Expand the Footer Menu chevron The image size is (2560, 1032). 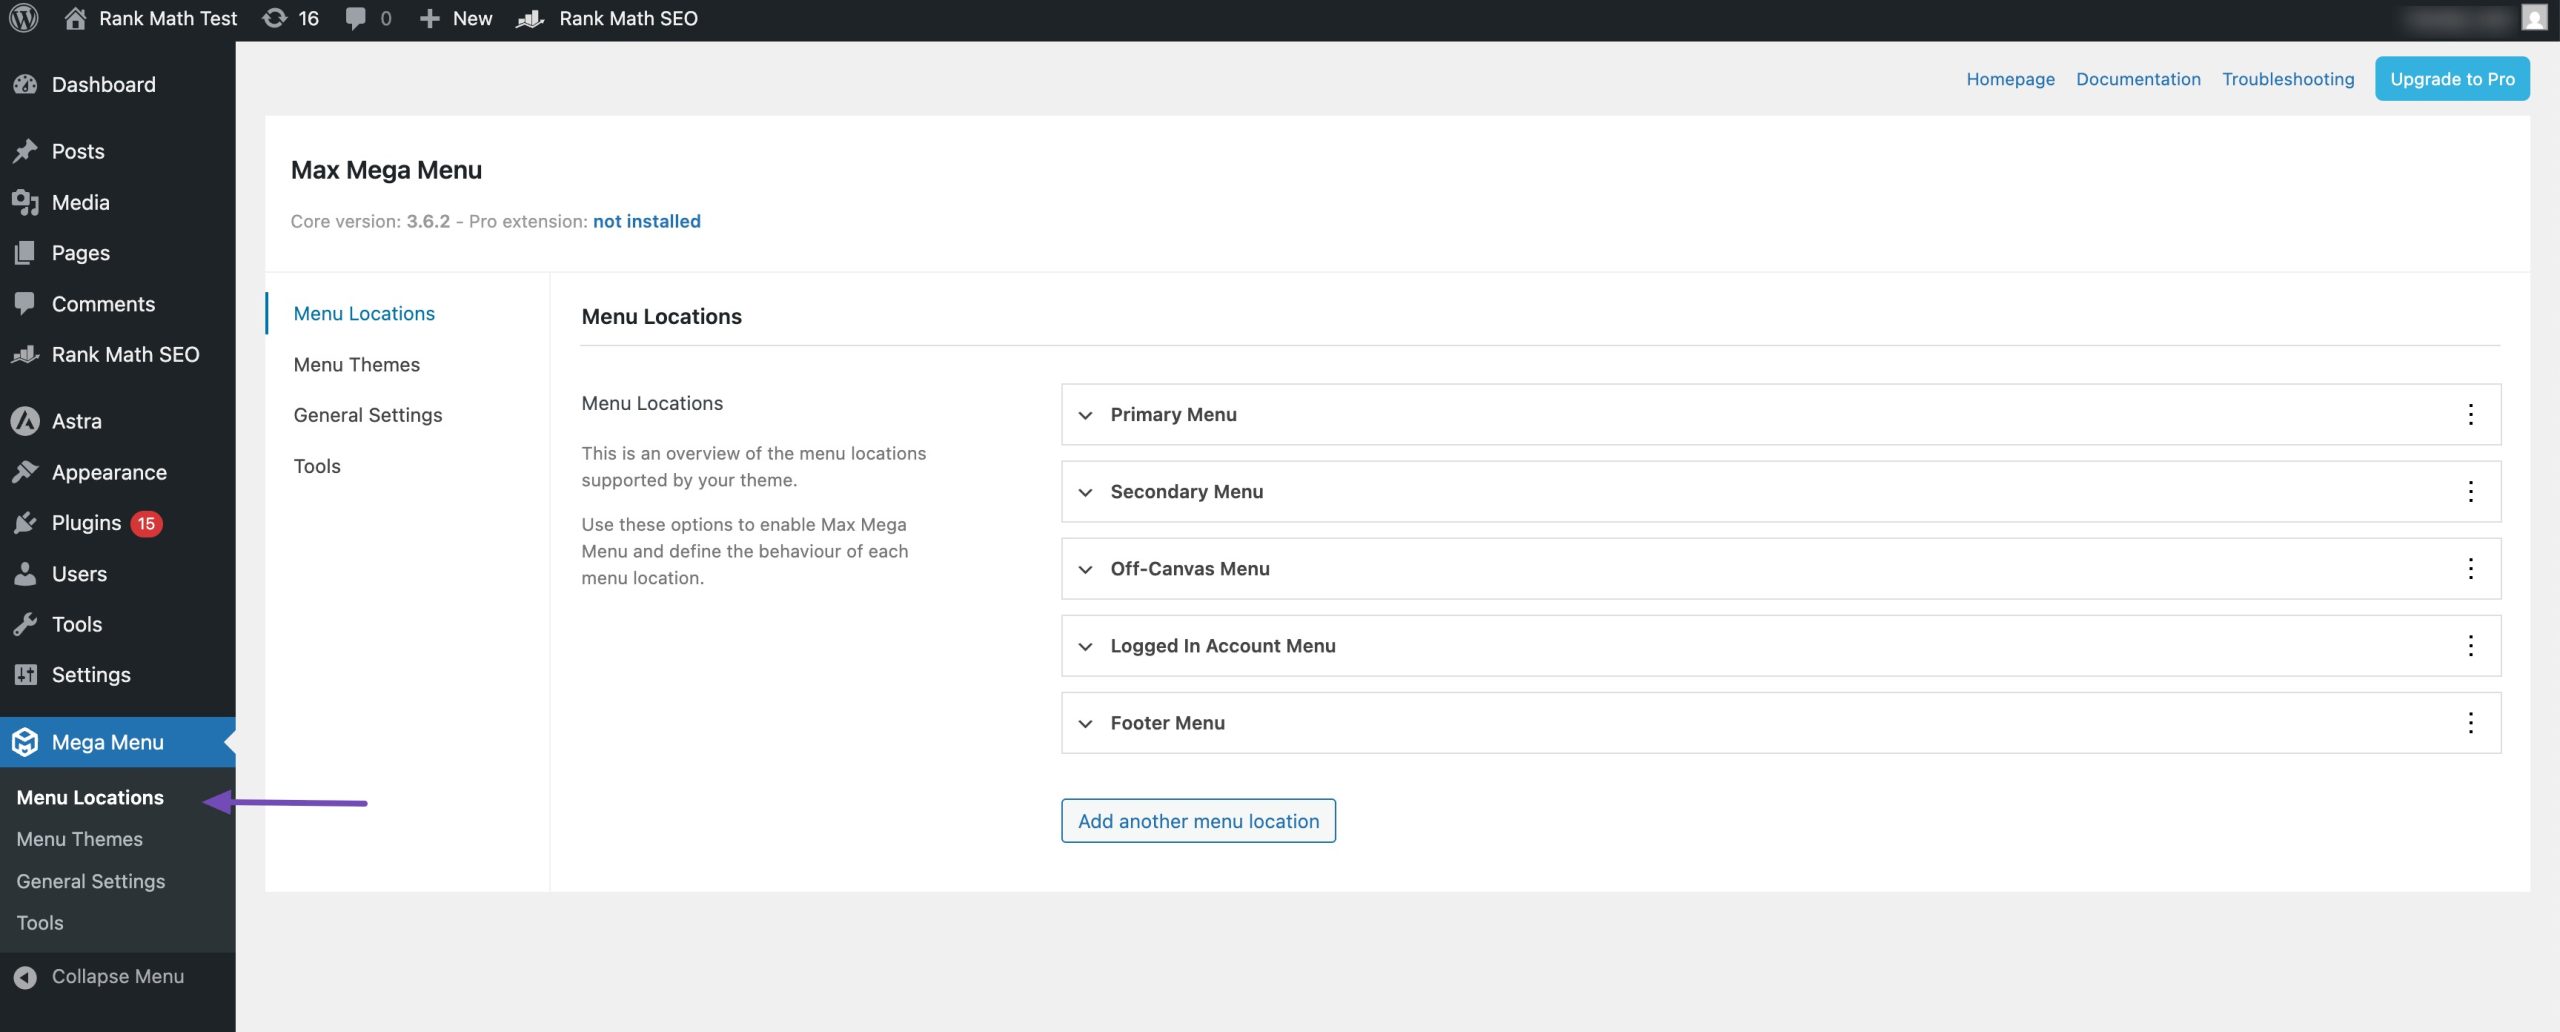click(1085, 723)
